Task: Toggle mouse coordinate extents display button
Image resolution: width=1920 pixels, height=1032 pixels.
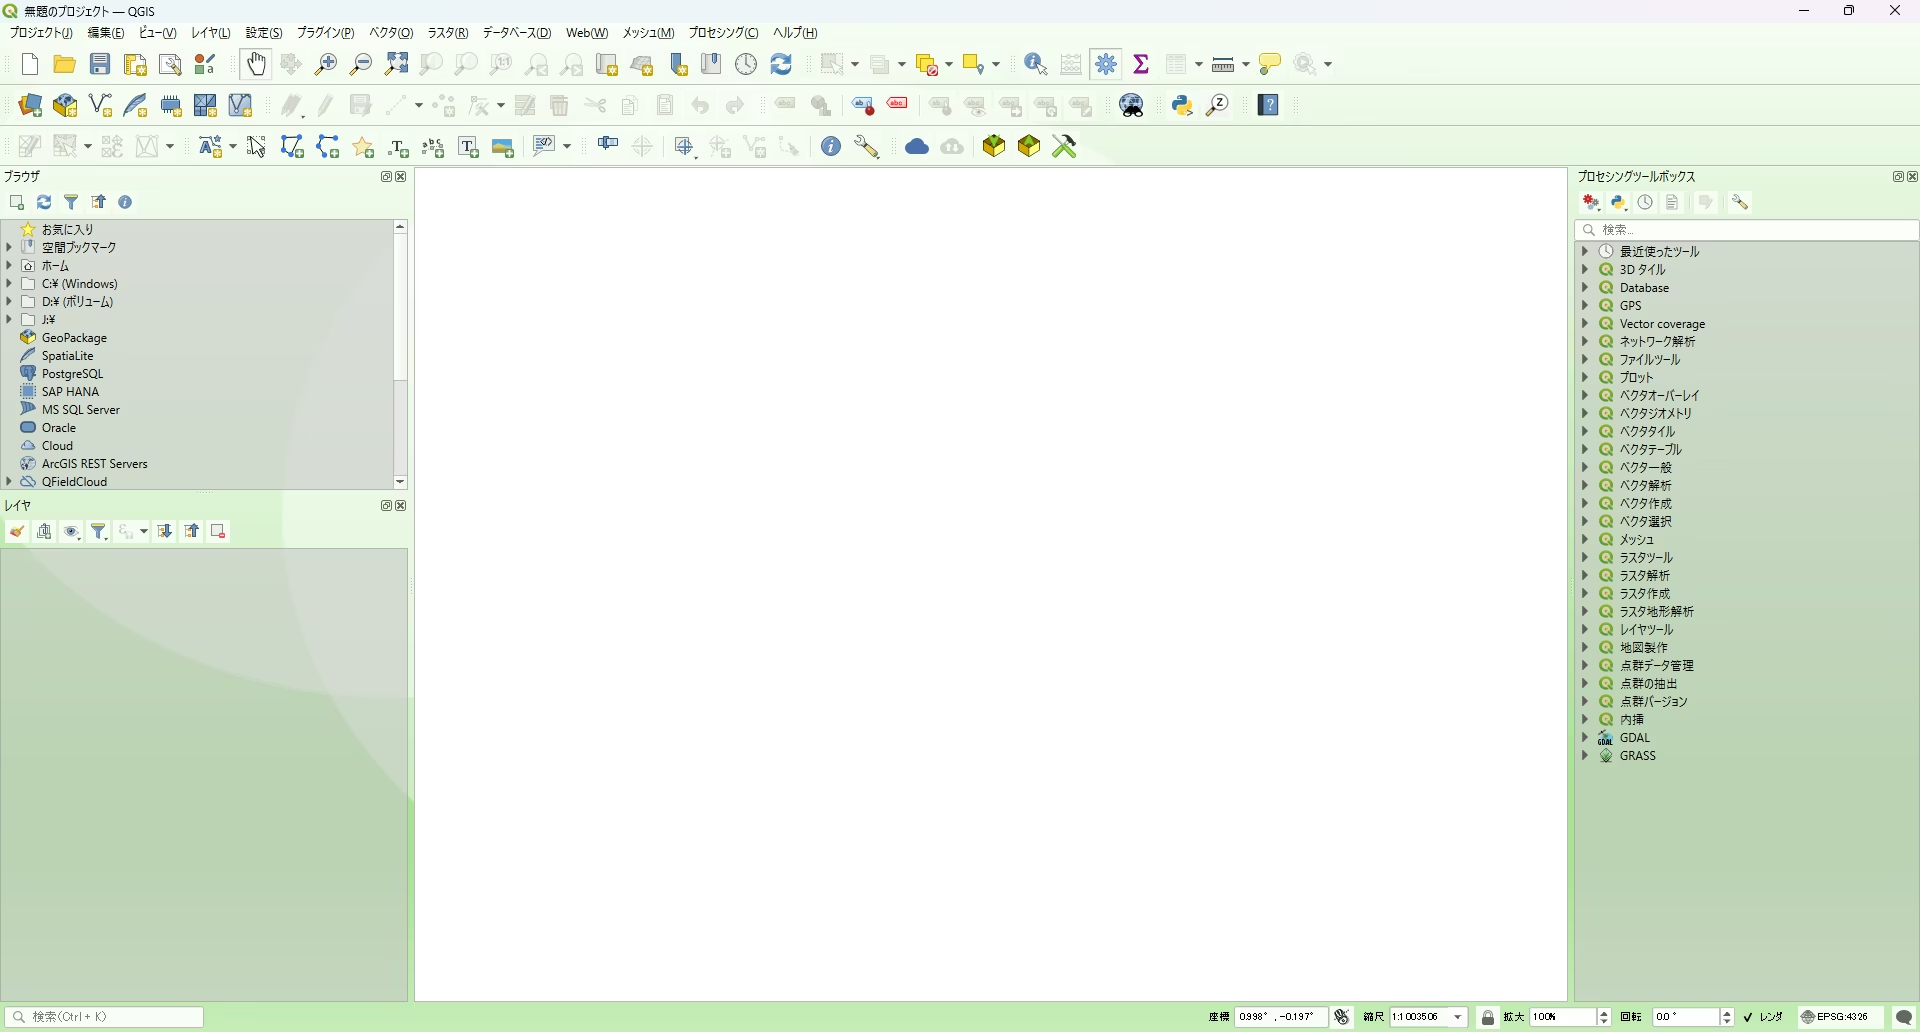Action: pyautogui.click(x=1343, y=1018)
